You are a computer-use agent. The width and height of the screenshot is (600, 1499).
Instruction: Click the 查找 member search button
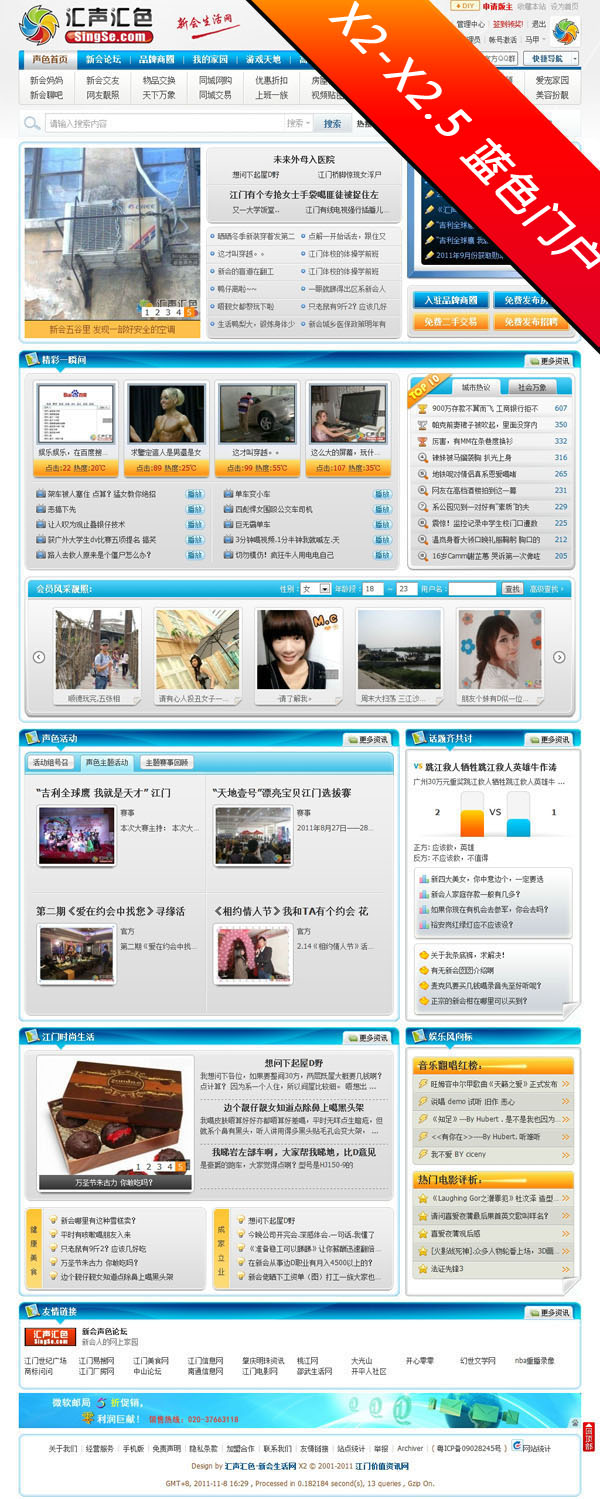click(x=512, y=589)
